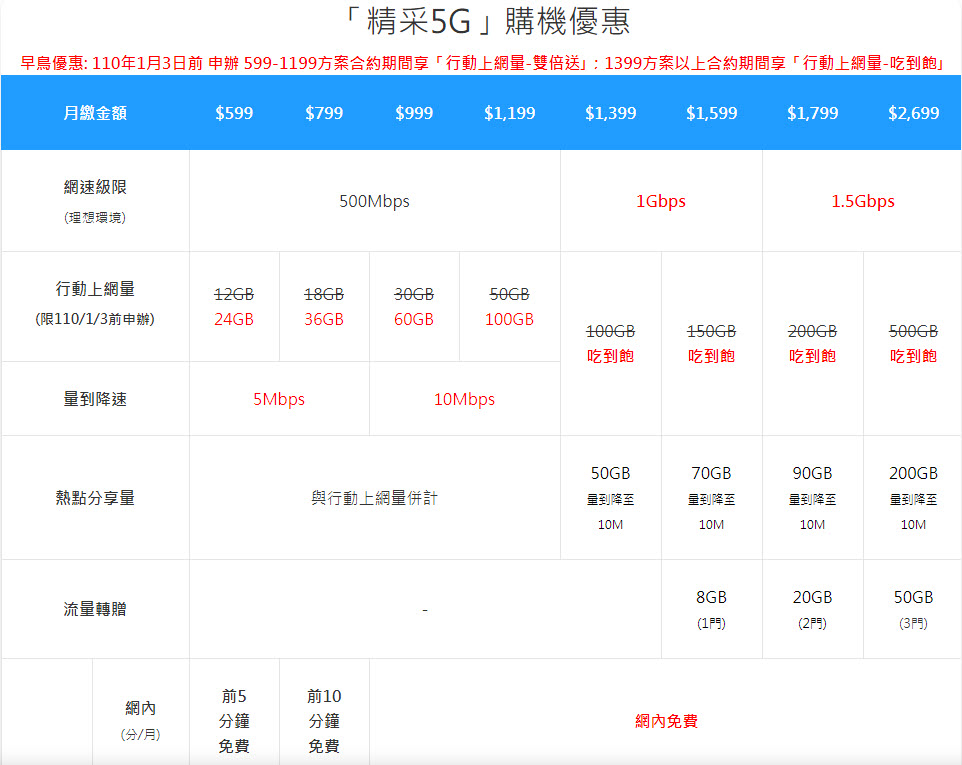Click the 與行動上網量併計 hotspot cell
Screen dimensions: 962x765
click(x=374, y=498)
